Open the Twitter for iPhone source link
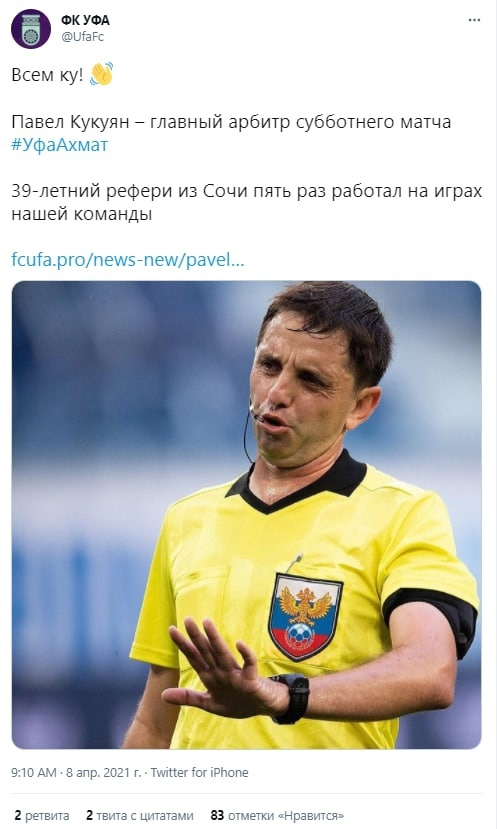 (x=199, y=772)
